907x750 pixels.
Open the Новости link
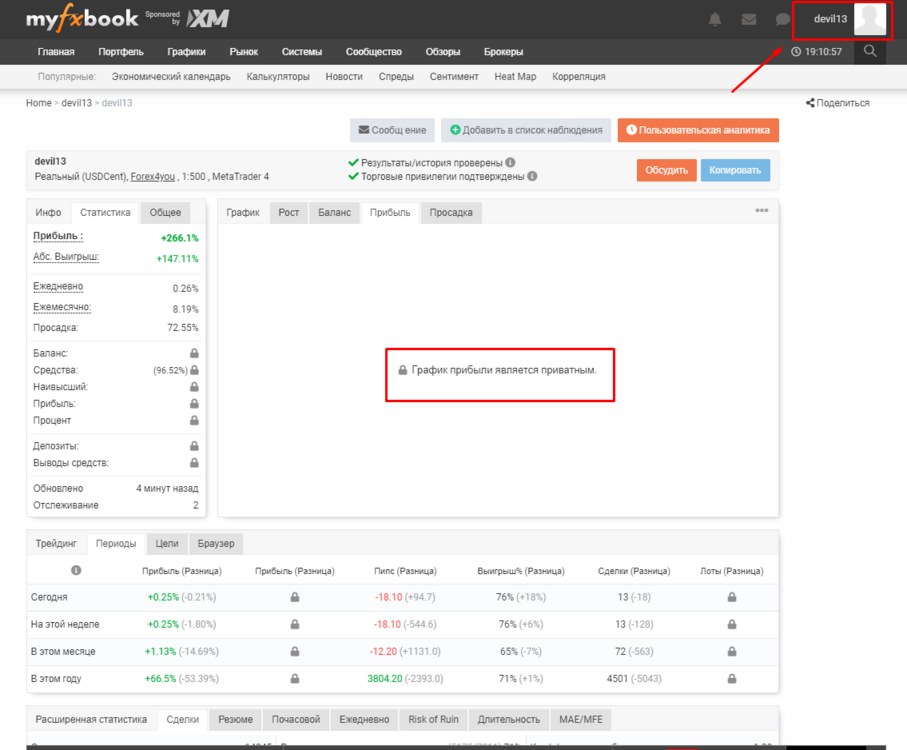point(344,76)
